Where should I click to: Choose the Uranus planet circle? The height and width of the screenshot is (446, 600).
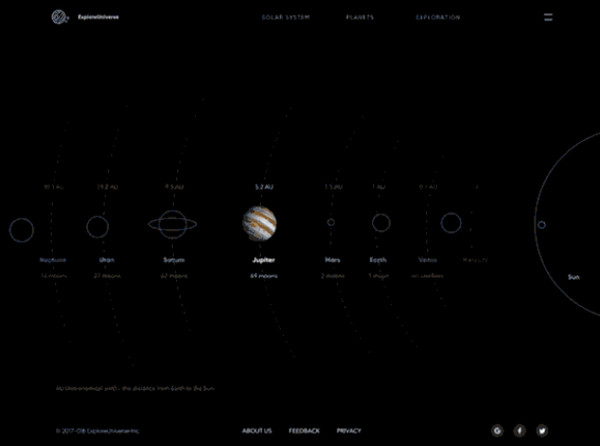(97, 227)
